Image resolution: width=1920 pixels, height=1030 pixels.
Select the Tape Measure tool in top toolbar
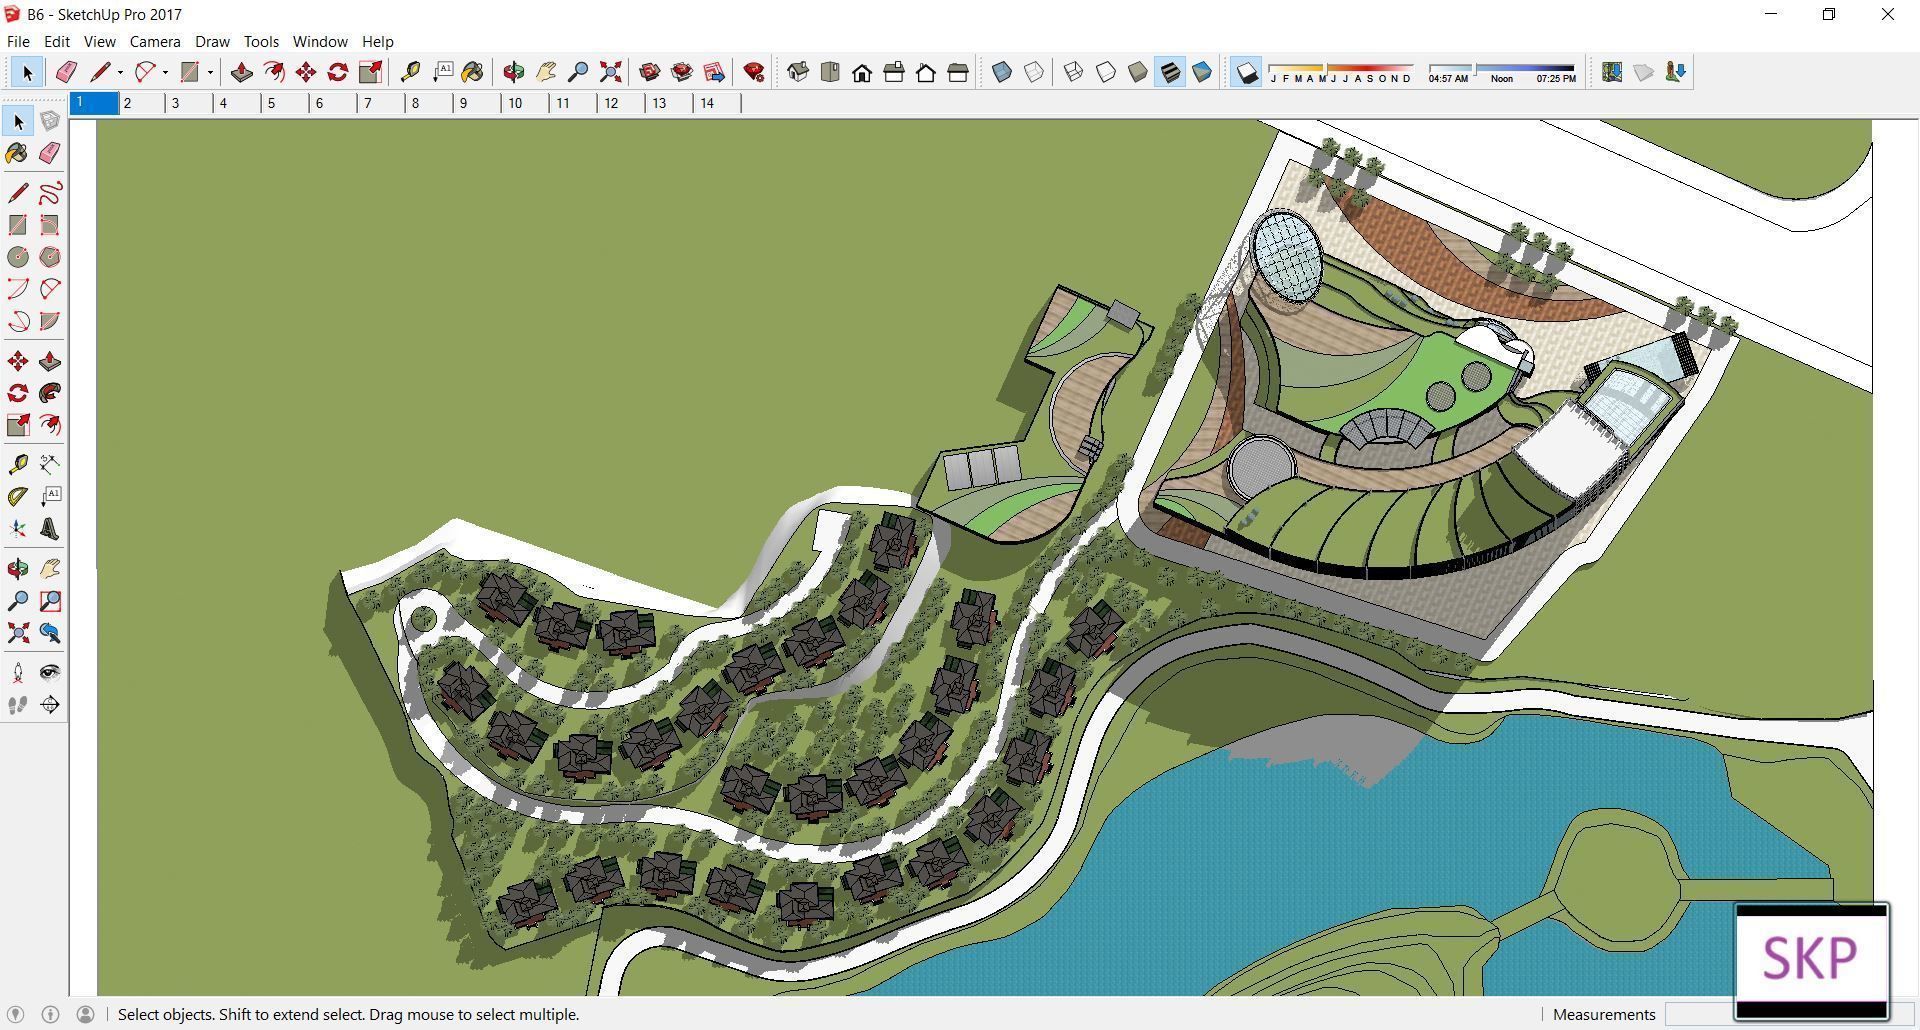coord(410,72)
